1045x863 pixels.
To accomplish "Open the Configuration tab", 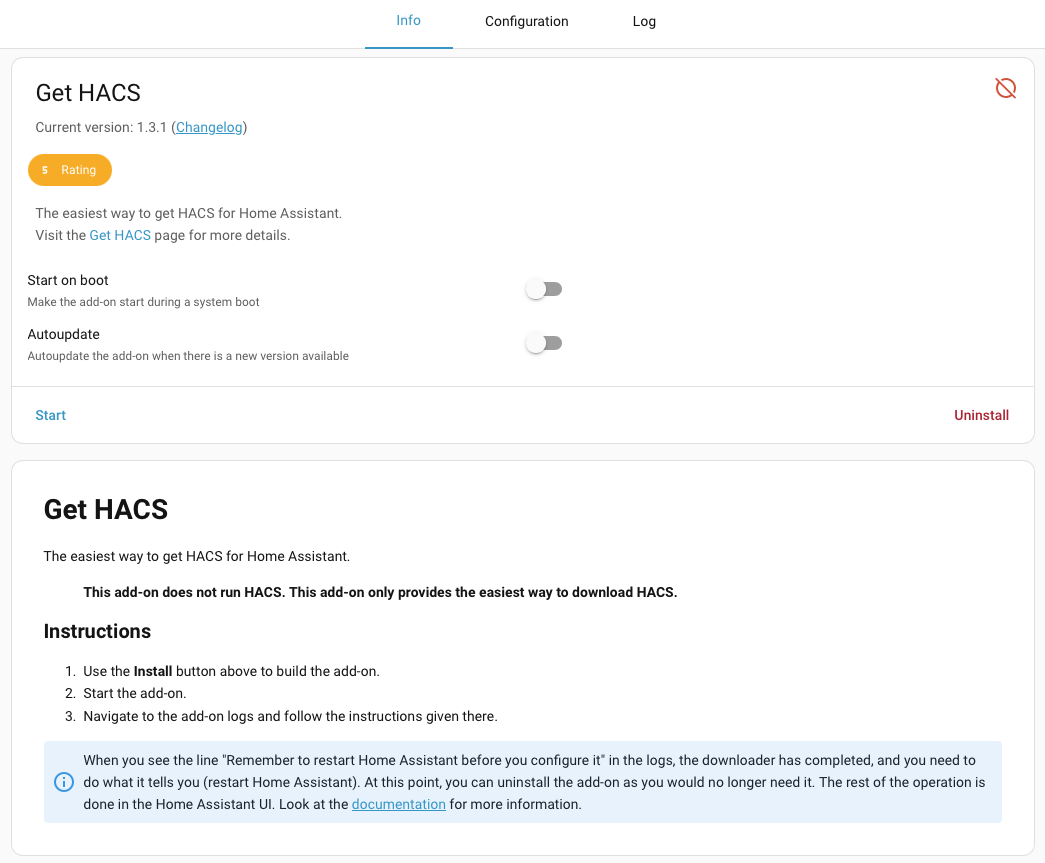I will click(x=526, y=21).
